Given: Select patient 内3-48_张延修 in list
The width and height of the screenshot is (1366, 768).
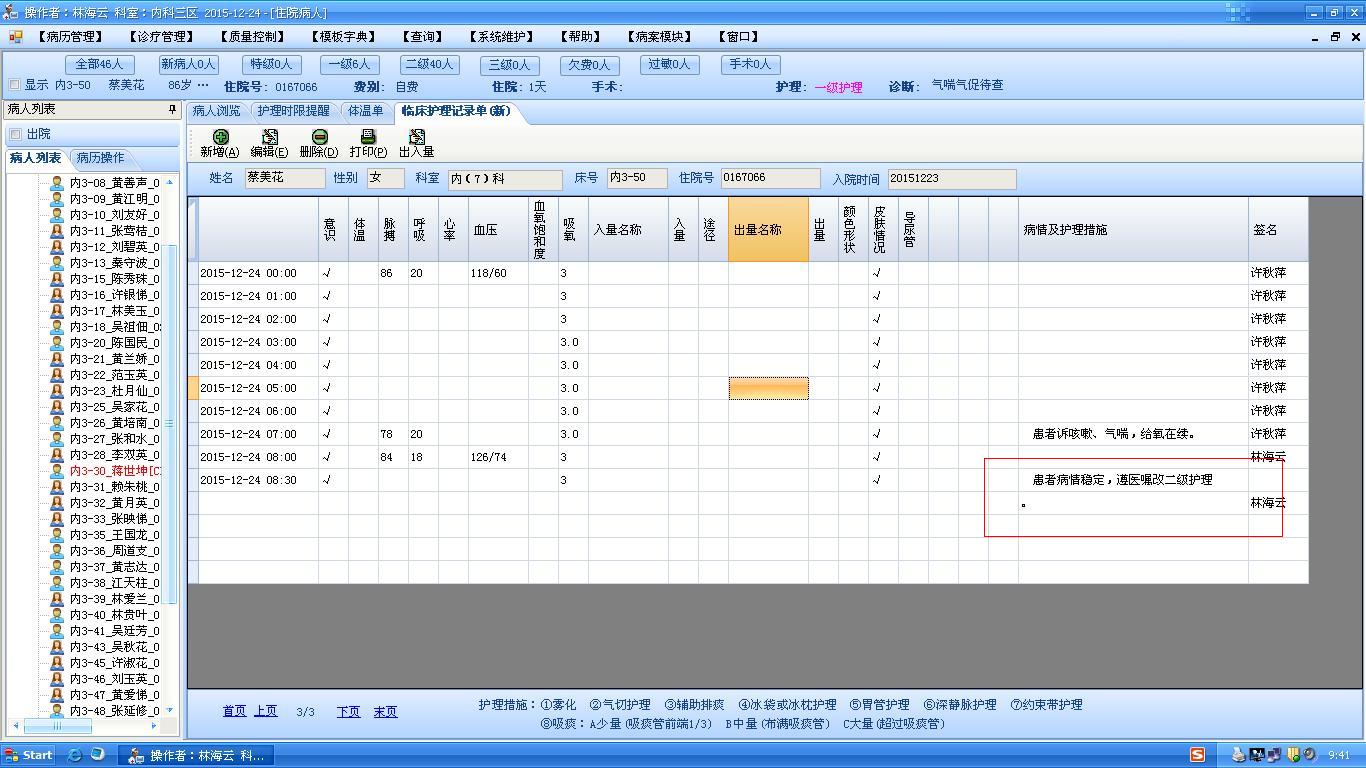Looking at the screenshot, I should point(114,711).
